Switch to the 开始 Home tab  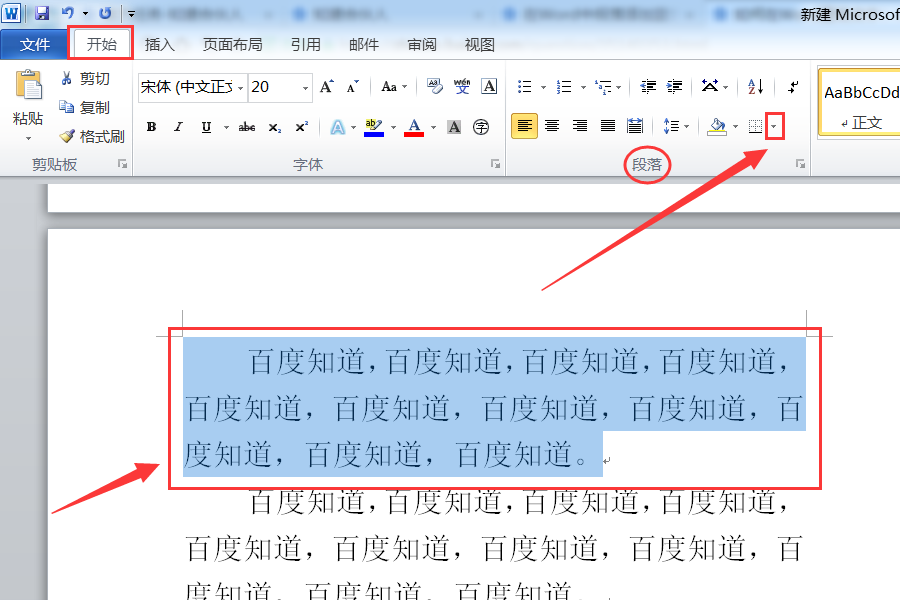click(x=102, y=44)
